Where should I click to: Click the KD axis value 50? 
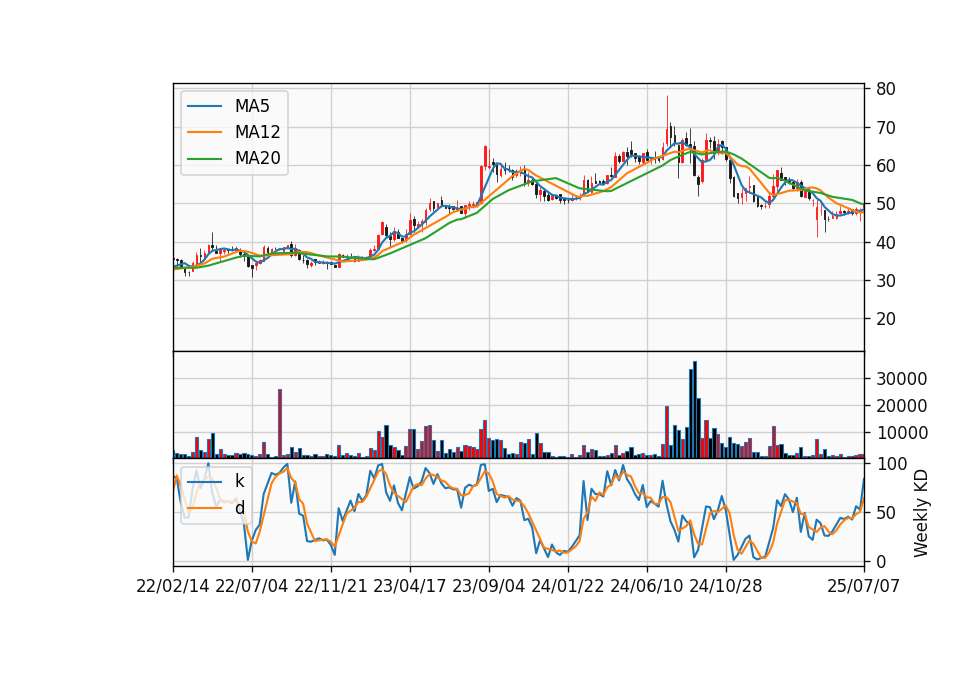tap(886, 513)
